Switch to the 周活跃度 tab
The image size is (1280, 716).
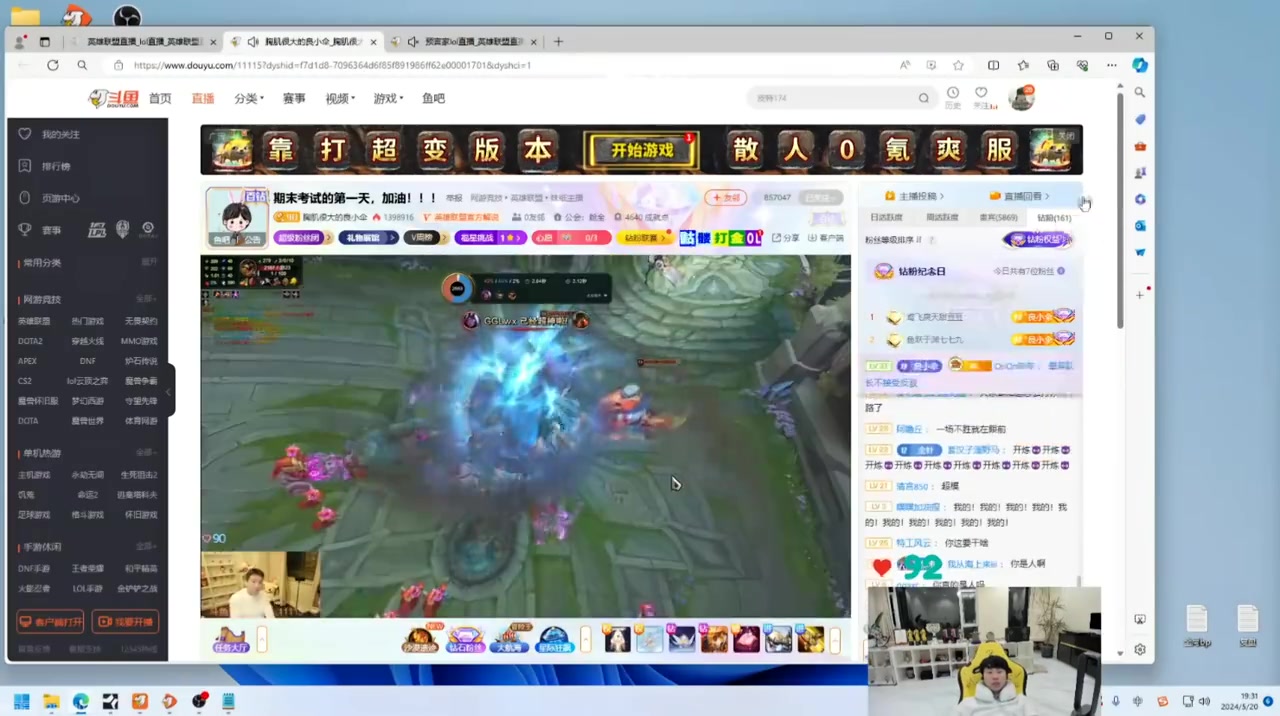[942, 217]
